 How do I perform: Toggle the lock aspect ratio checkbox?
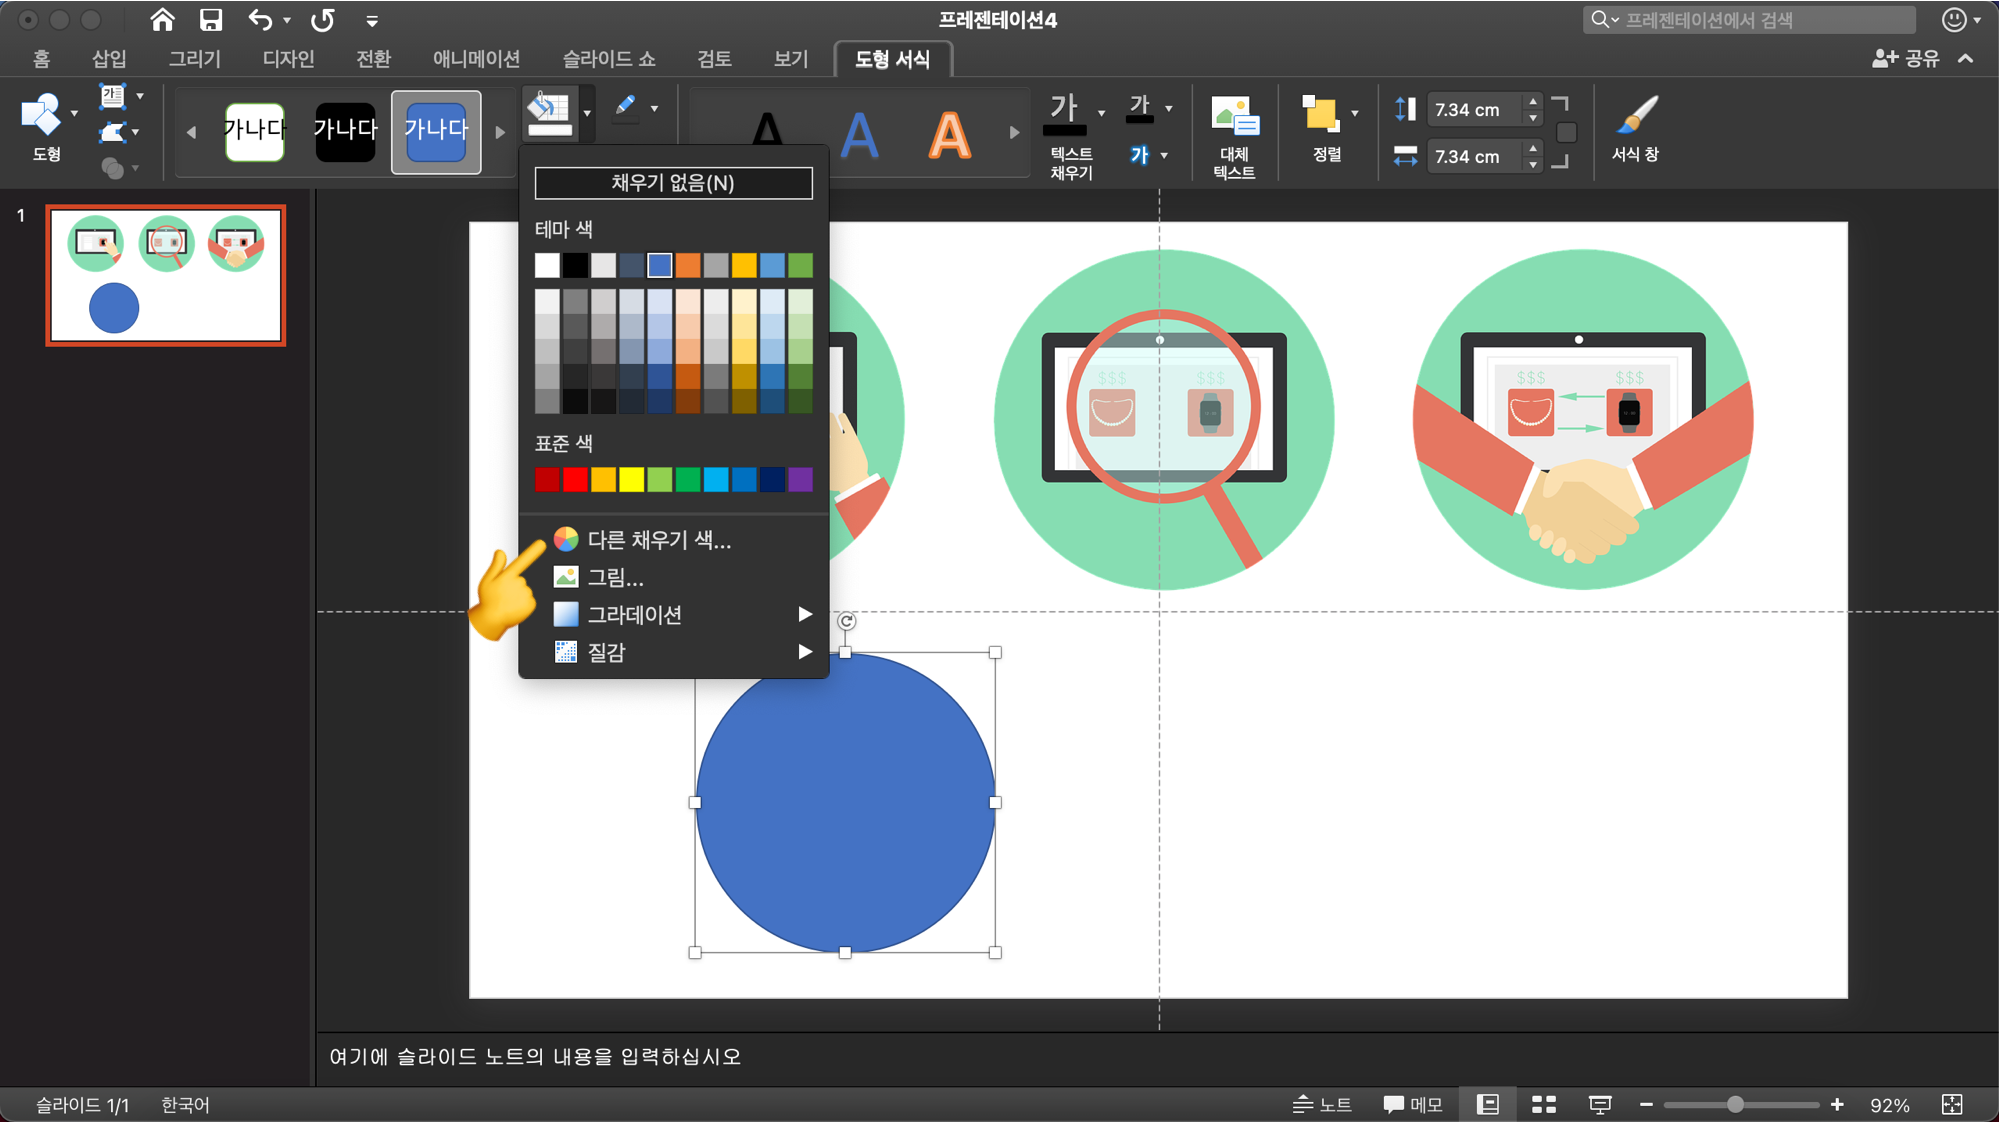pyautogui.click(x=1567, y=133)
